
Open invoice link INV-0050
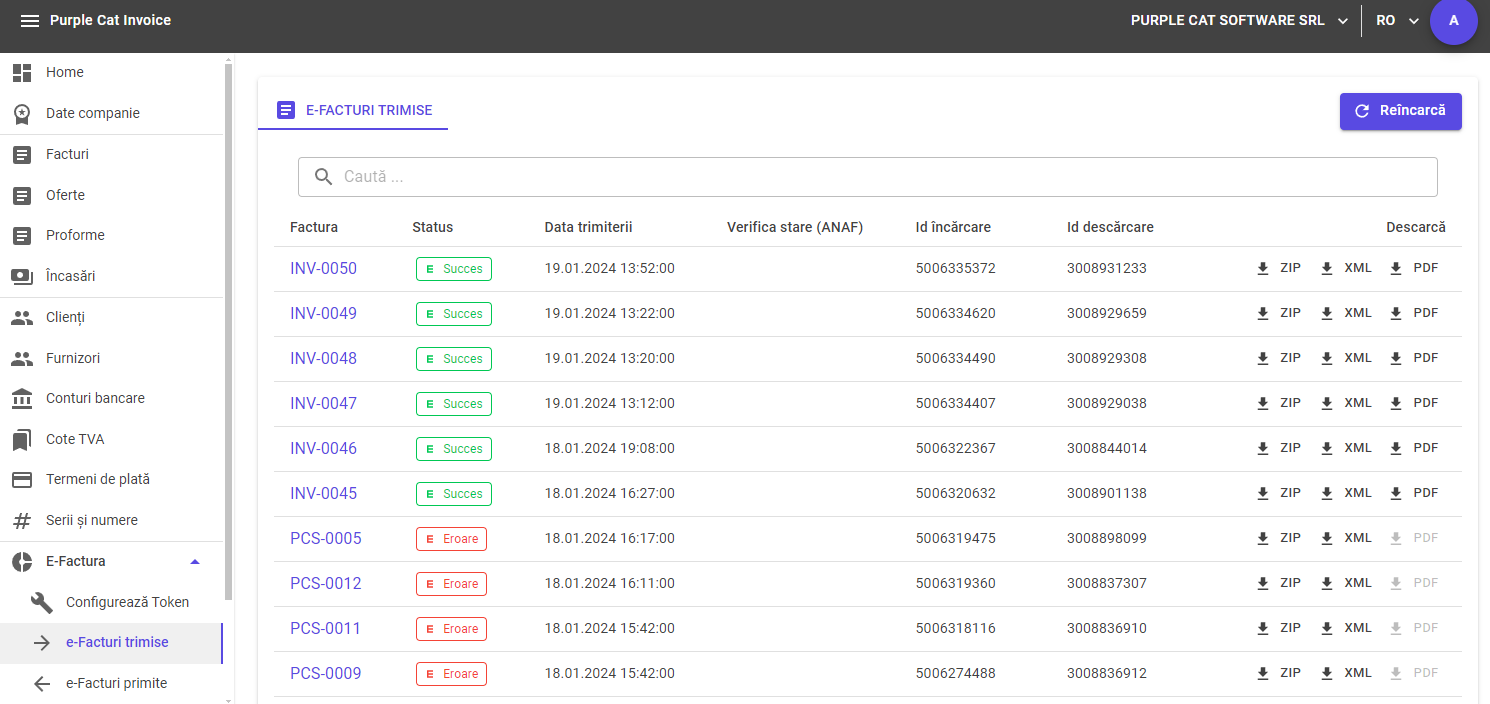pyautogui.click(x=323, y=269)
